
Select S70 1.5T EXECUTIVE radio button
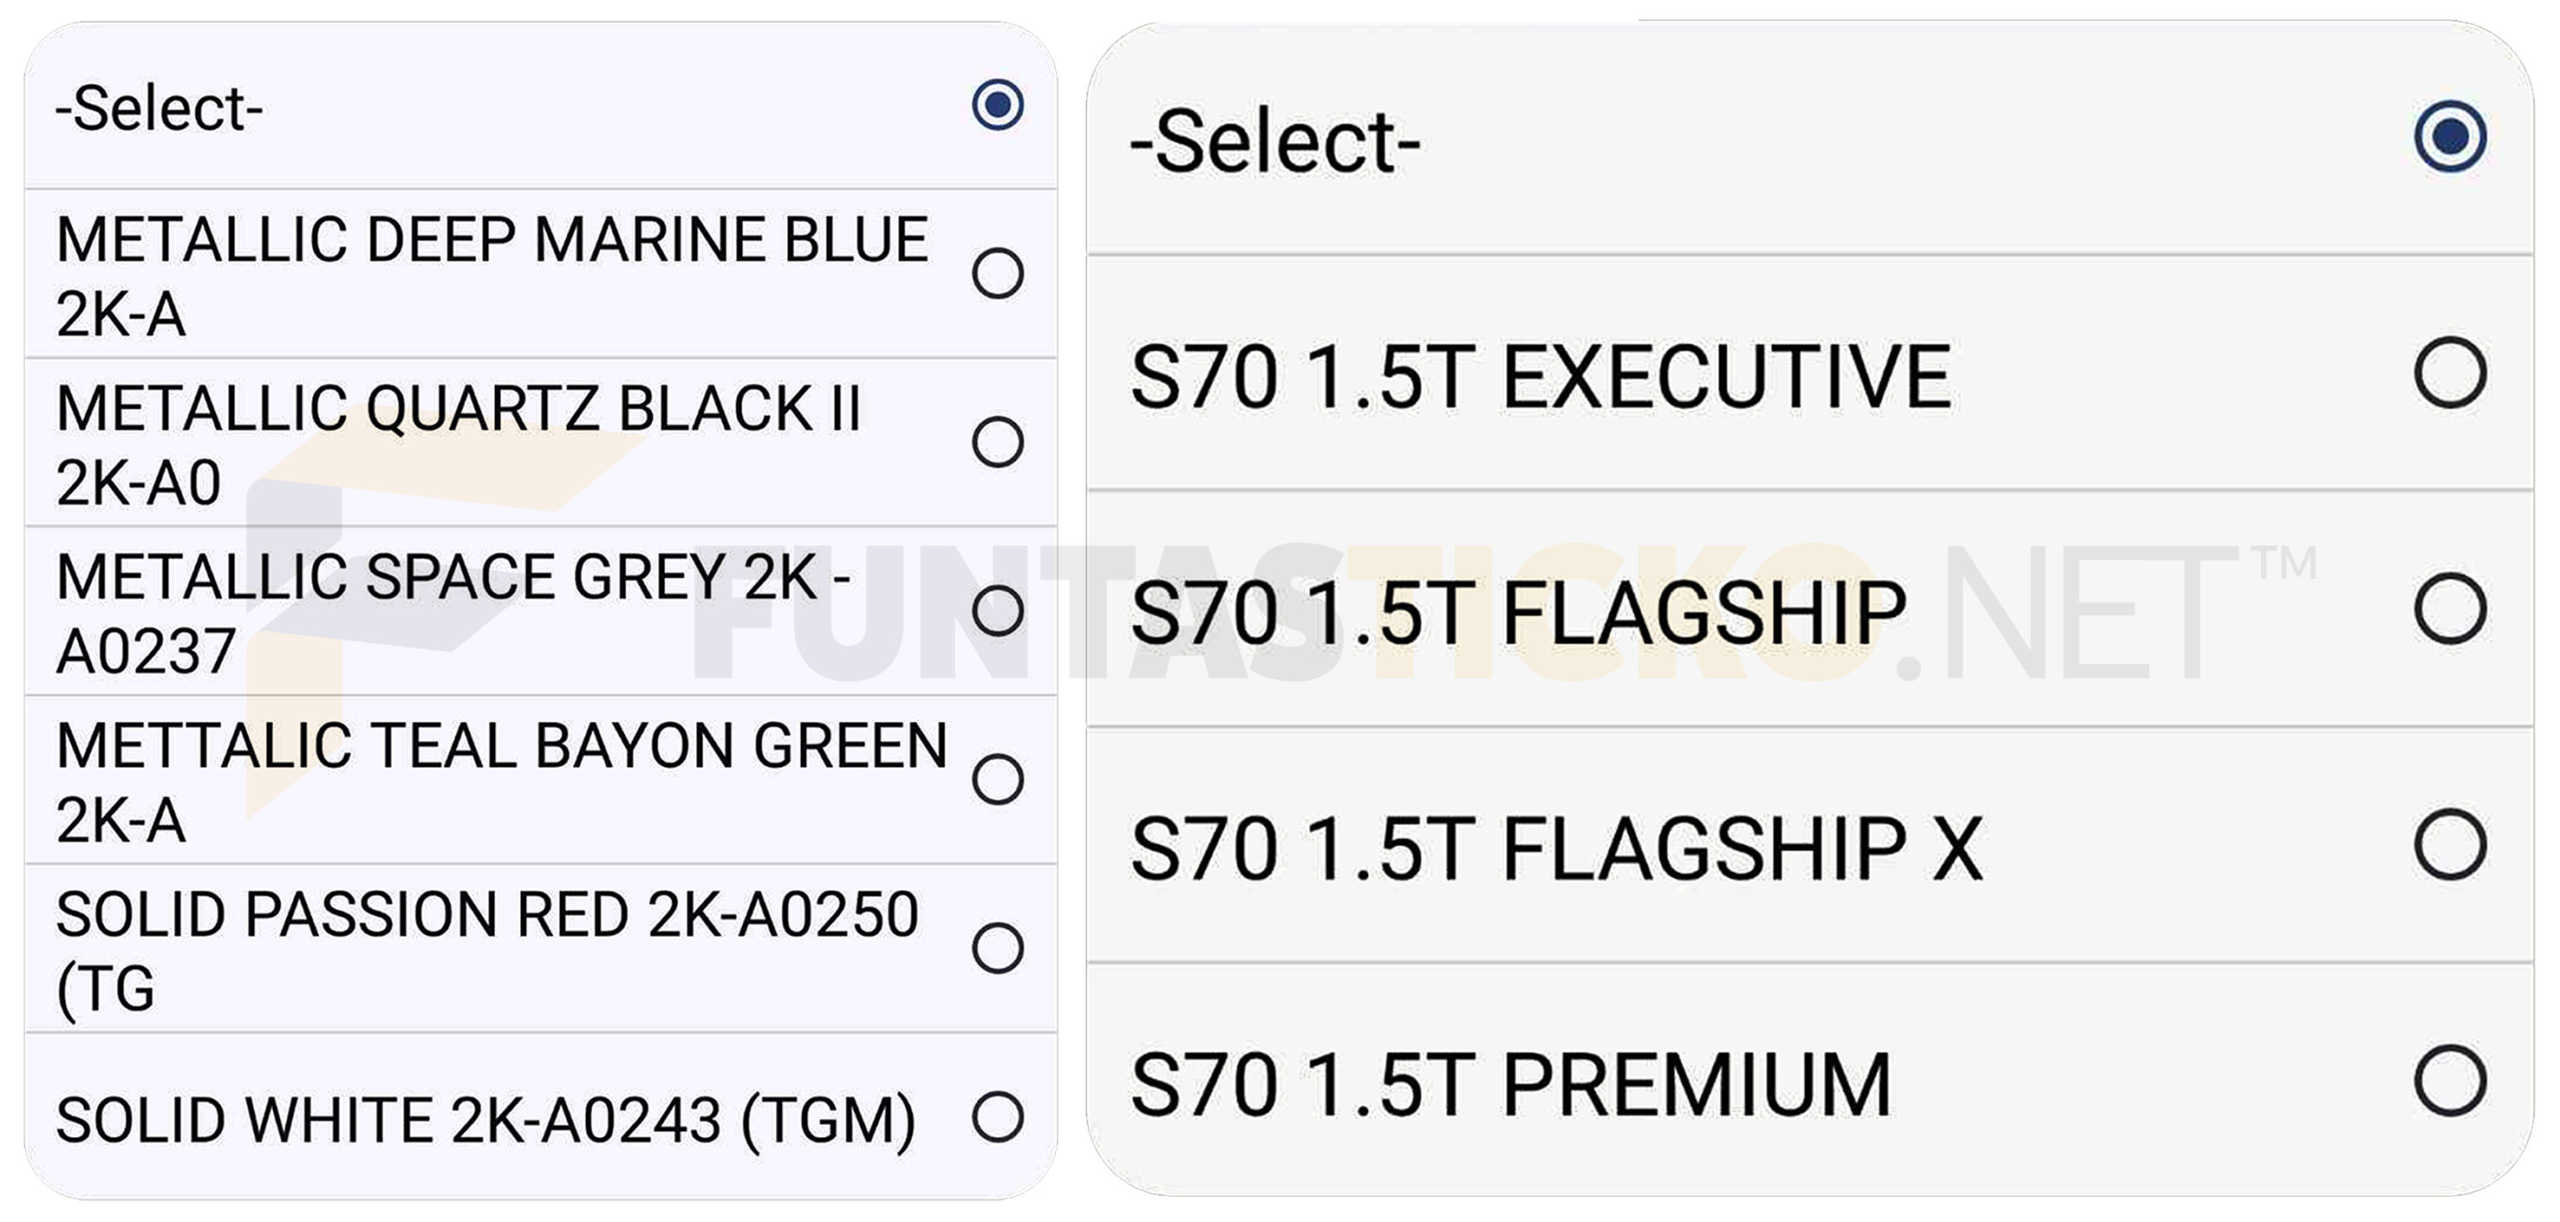(x=2449, y=372)
